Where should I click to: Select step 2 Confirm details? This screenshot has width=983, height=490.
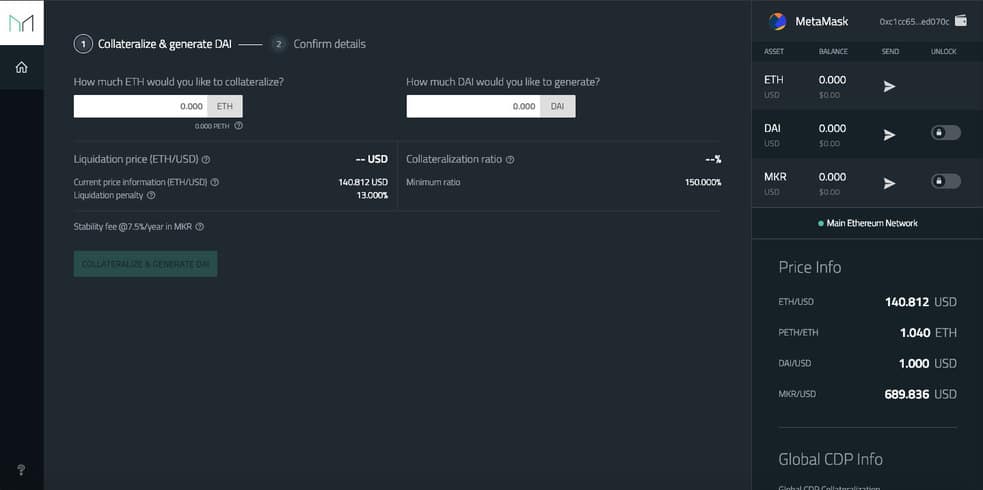click(x=319, y=44)
